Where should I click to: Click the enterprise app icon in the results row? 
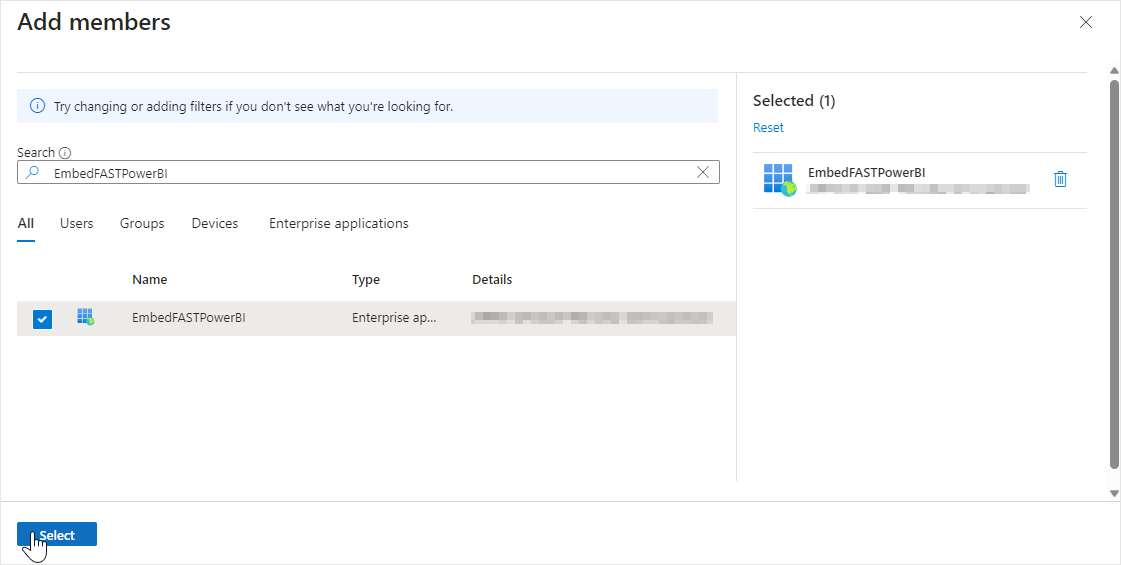tap(86, 318)
